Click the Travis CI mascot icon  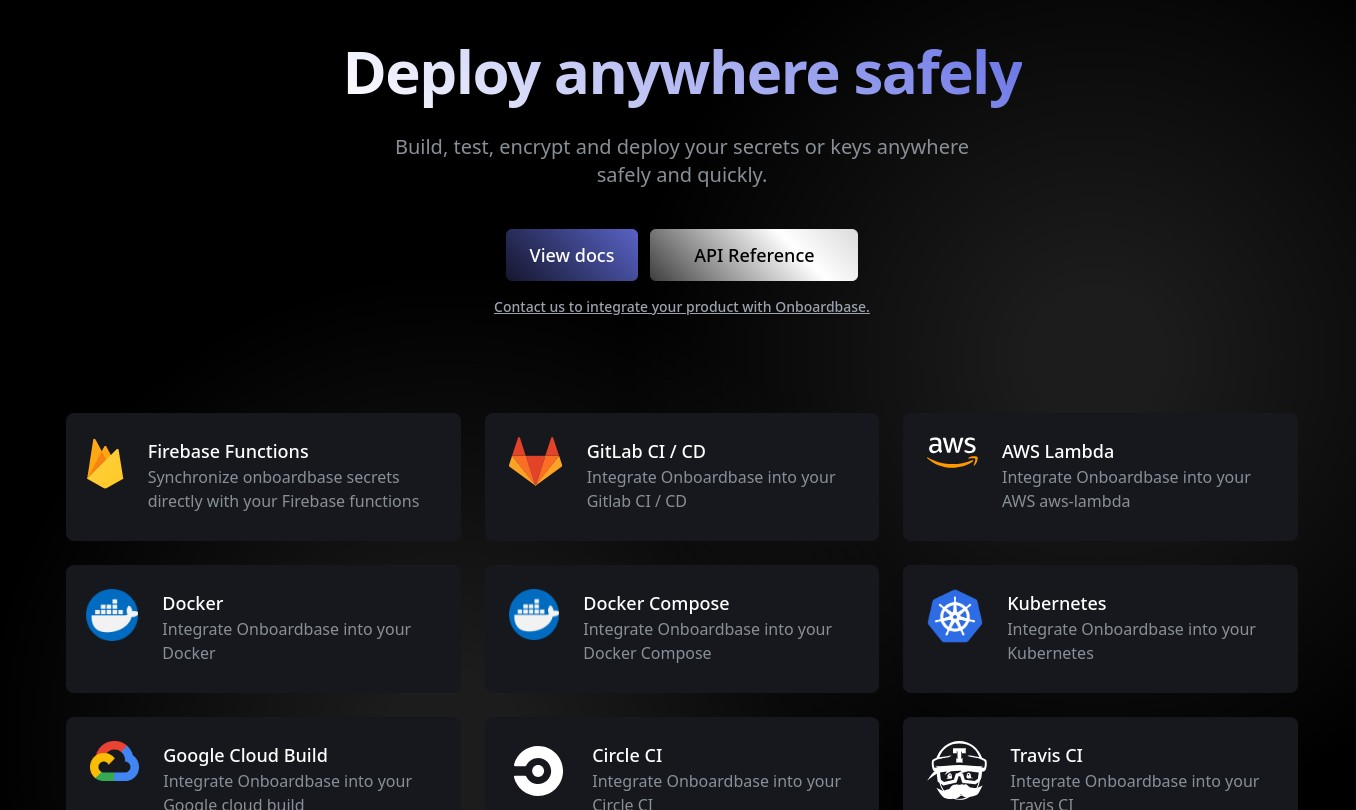[x=957, y=770]
